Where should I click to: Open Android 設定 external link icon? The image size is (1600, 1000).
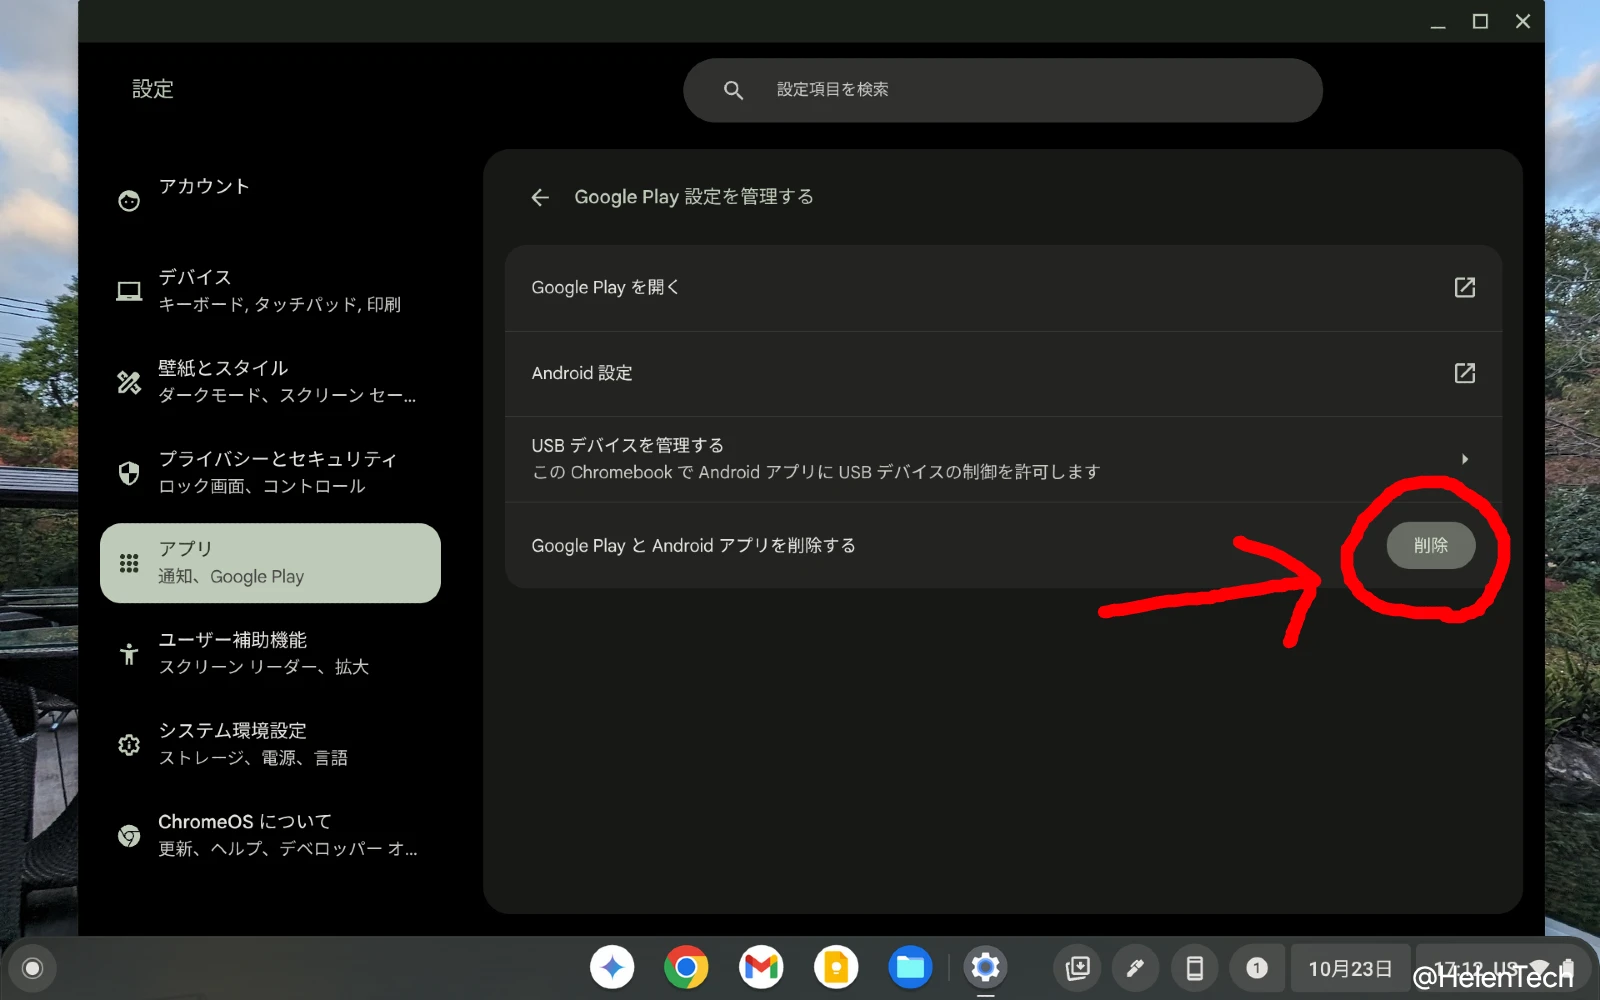point(1464,373)
